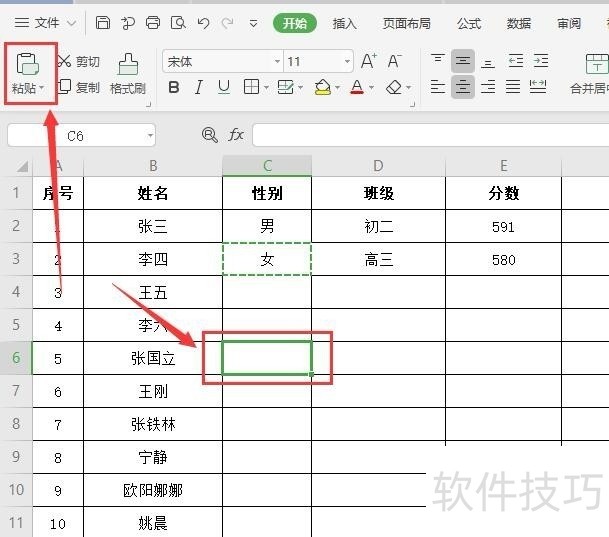Click the select-all corner triangle
Image resolution: width=609 pixels, height=537 pixels.
click(22, 166)
